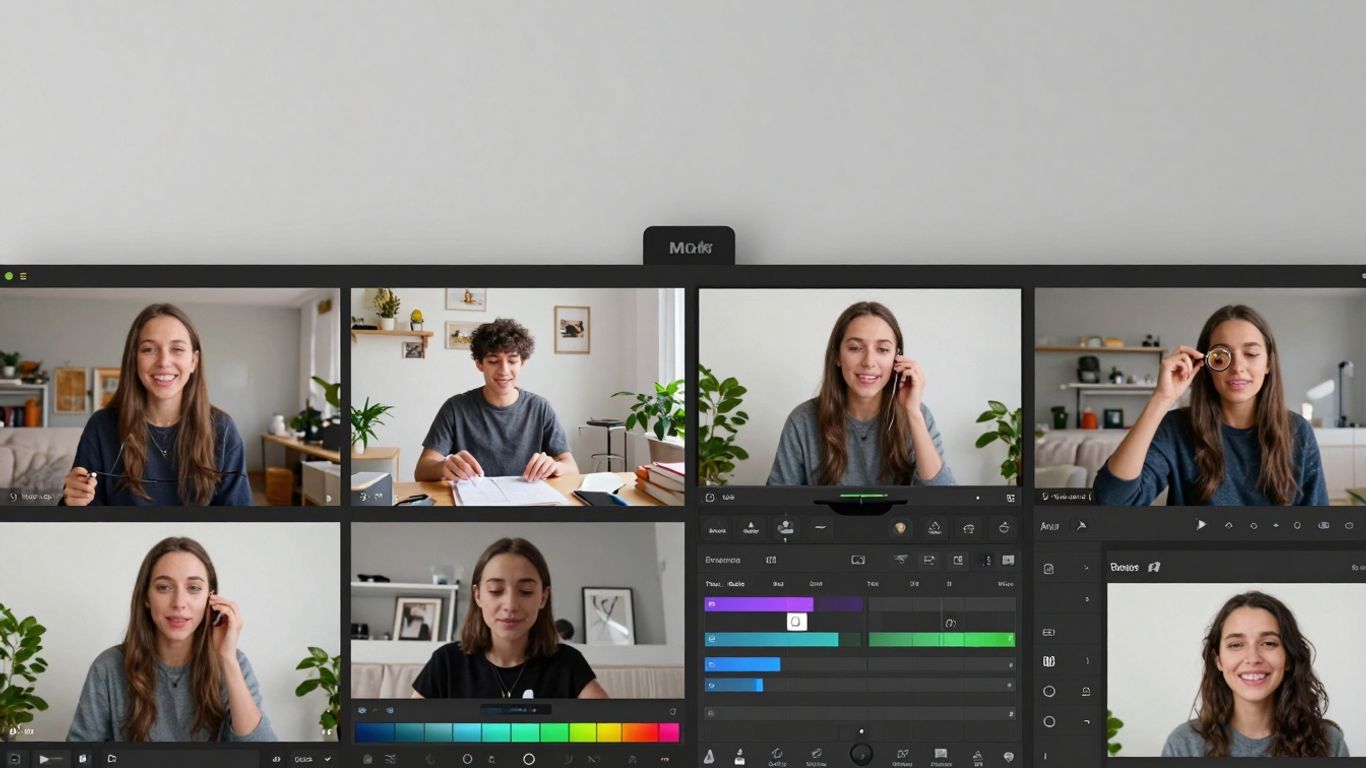Enable the circular record toggle in the bottom bar
This screenshot has height=768, width=1366.
coord(861,755)
